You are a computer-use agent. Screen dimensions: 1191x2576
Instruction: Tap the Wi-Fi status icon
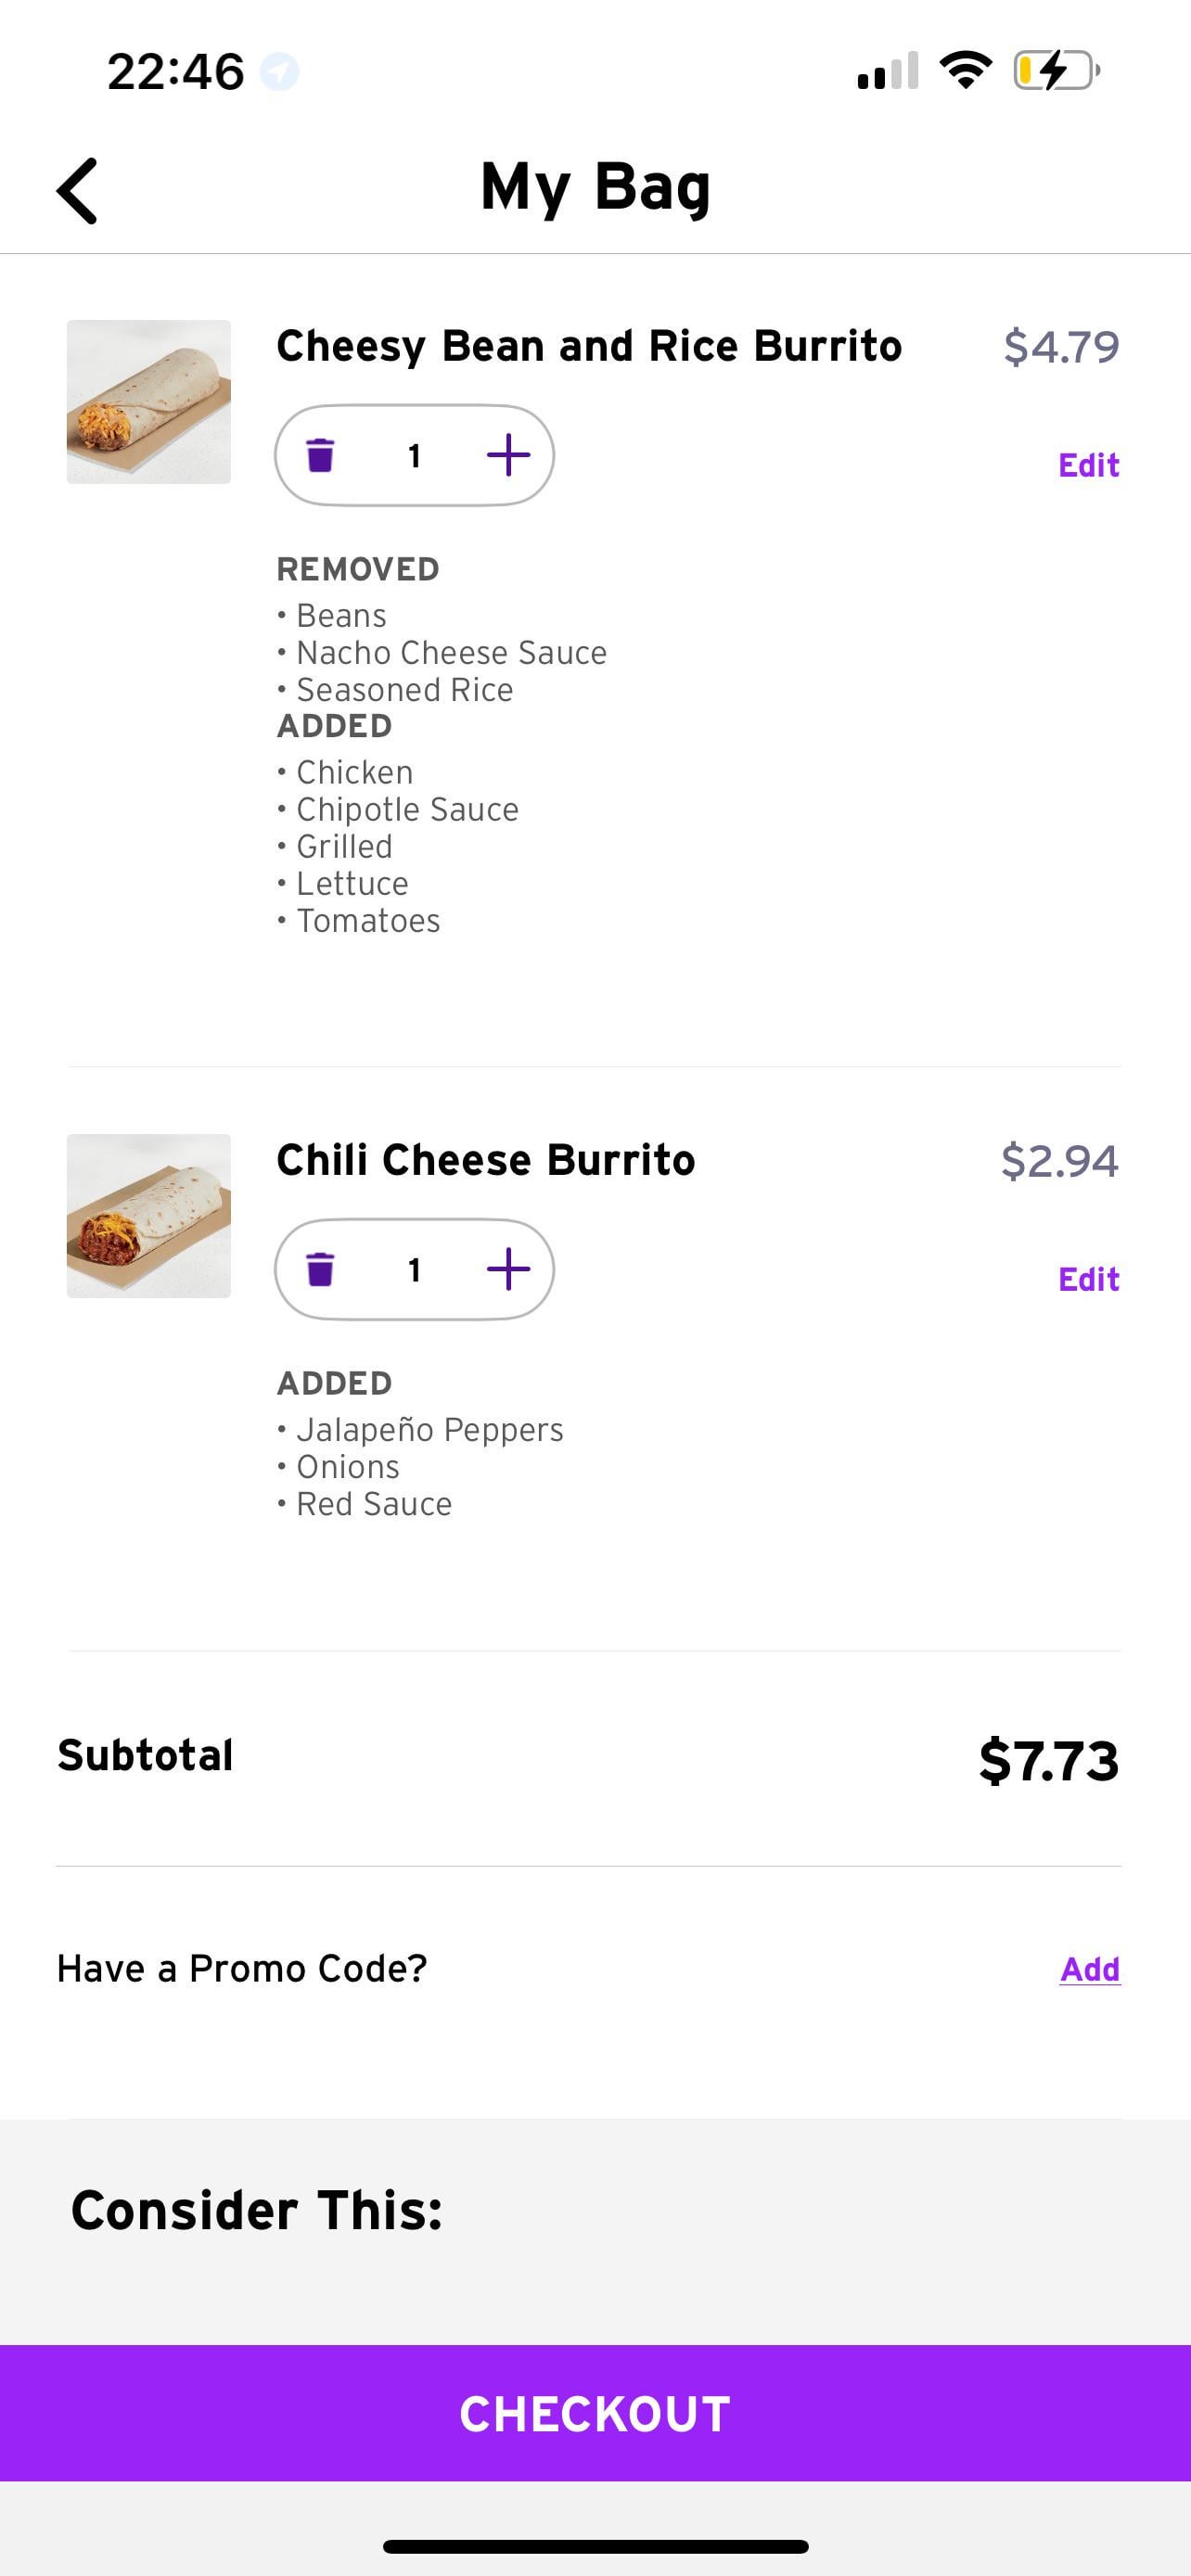(965, 71)
